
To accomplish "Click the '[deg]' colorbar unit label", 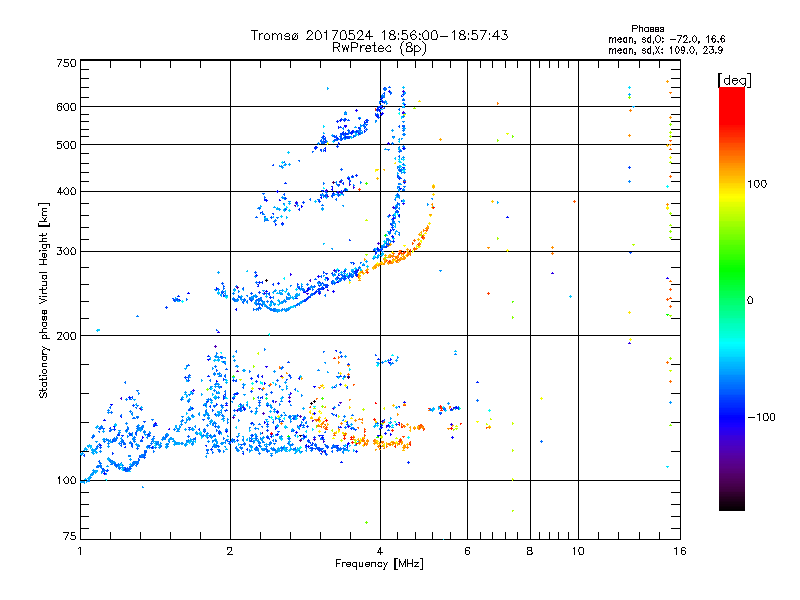I will tap(734, 80).
